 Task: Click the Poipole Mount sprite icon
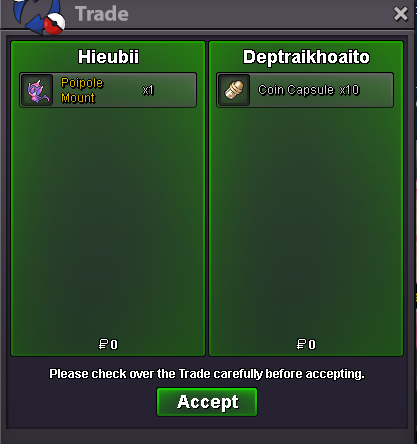pyautogui.click(x=37, y=90)
